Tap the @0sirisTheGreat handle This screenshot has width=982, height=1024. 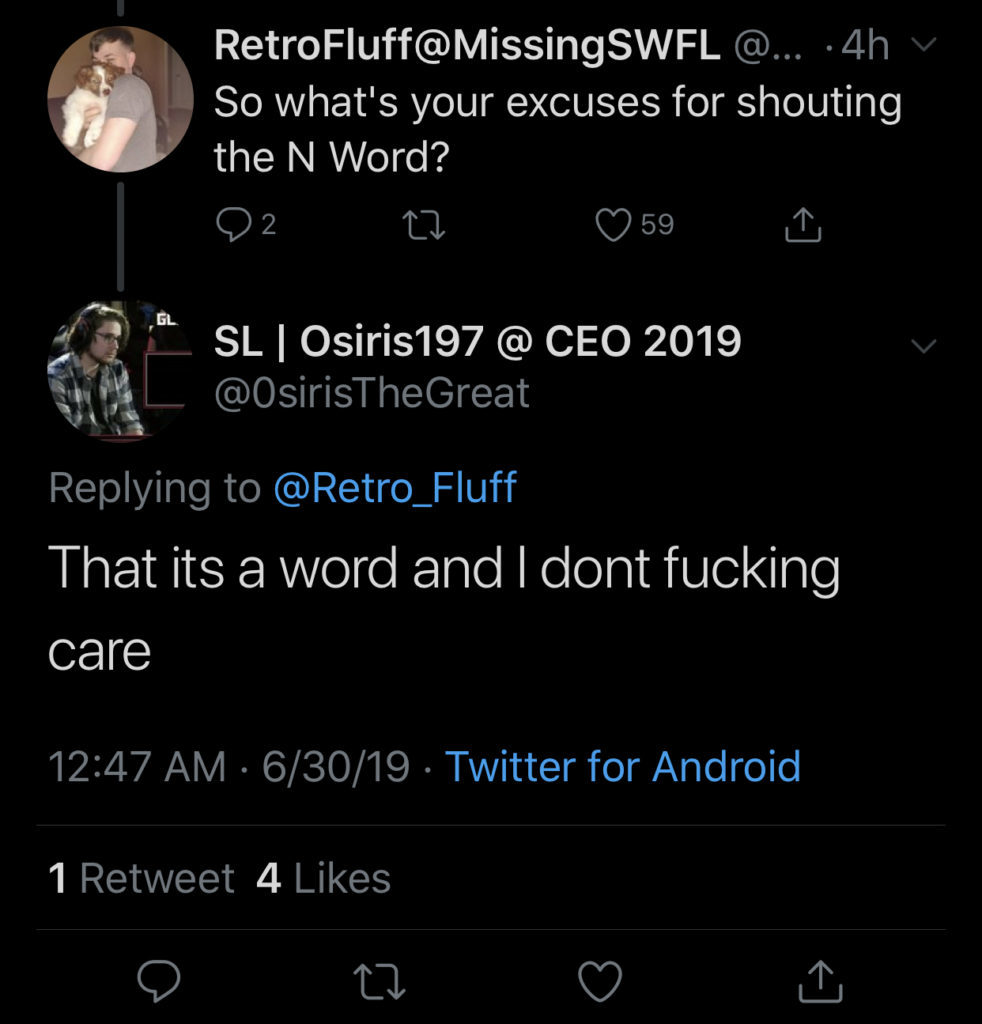click(x=372, y=392)
